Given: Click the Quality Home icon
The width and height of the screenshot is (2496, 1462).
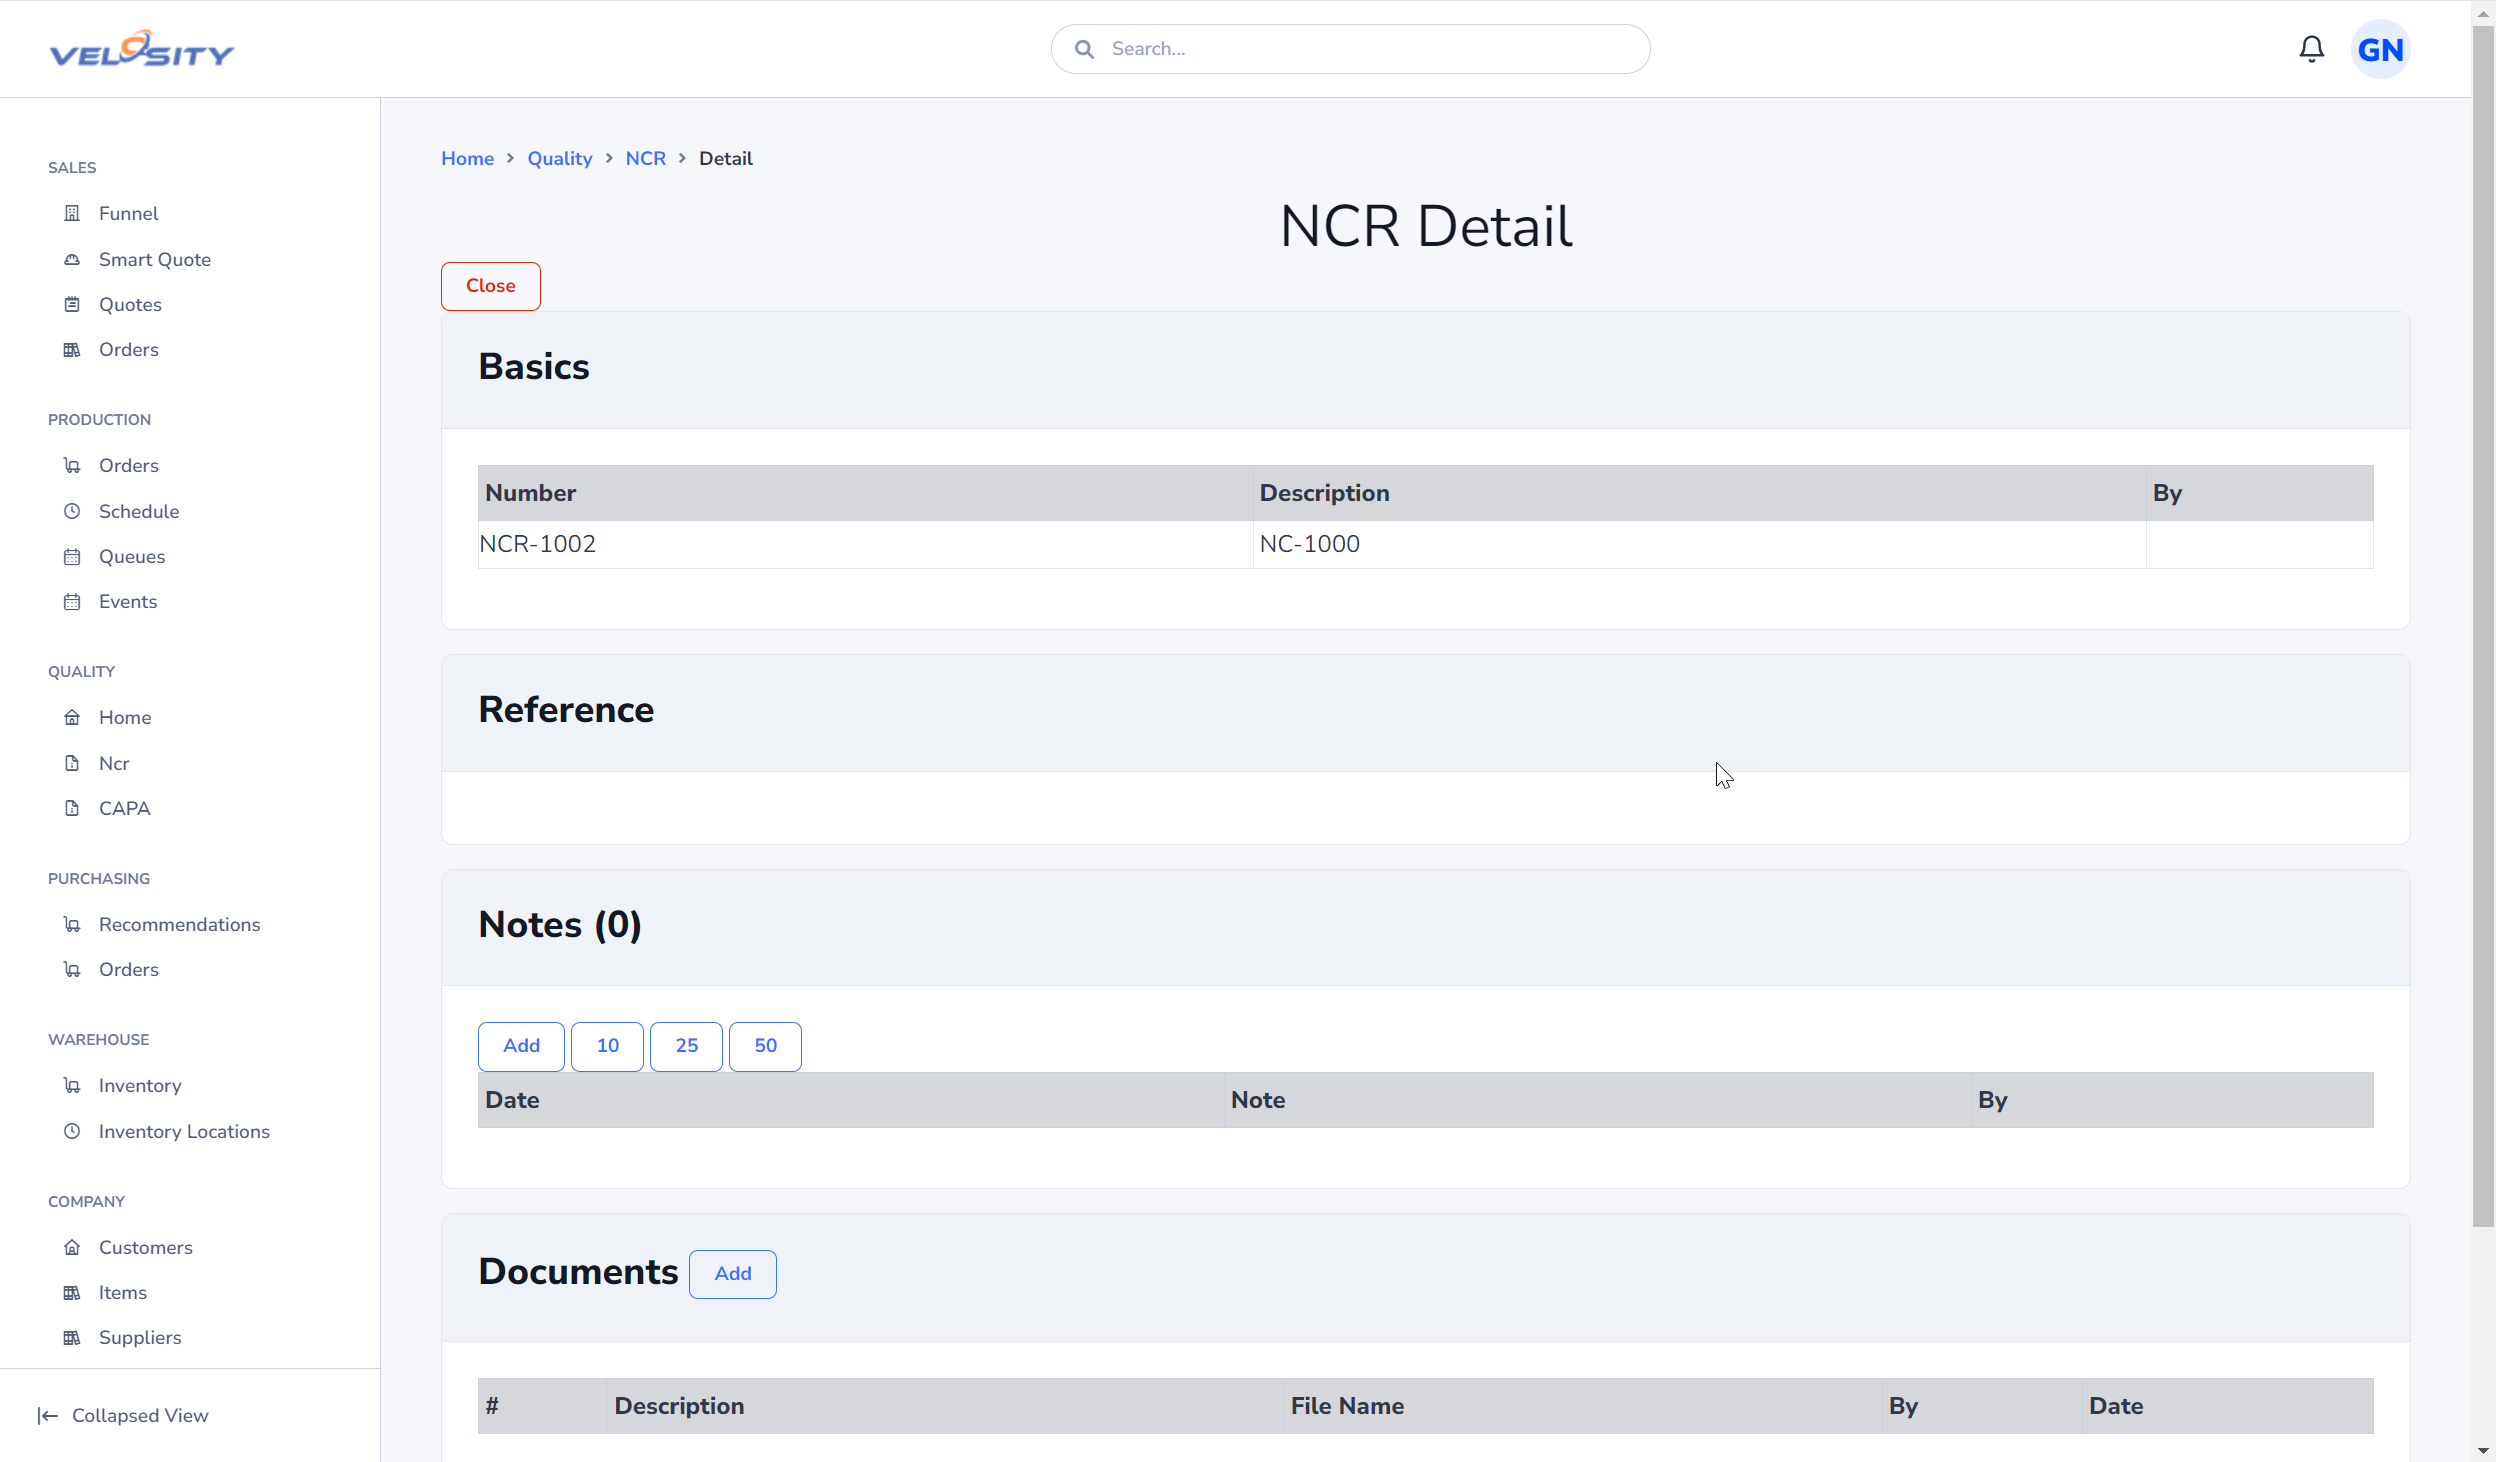Looking at the screenshot, I should 72,717.
